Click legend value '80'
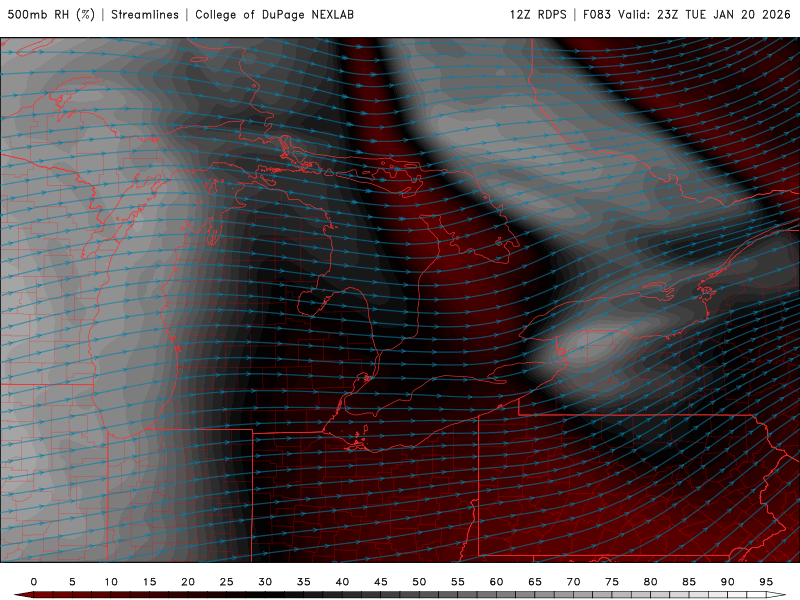Image resolution: width=800 pixels, height=600 pixels. [650, 582]
